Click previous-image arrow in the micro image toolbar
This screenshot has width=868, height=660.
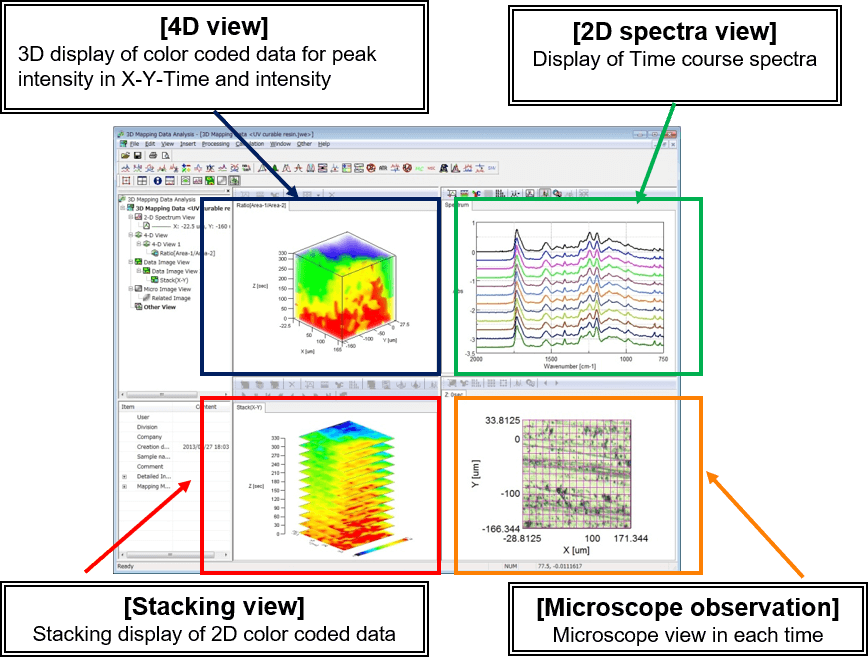(x=546, y=383)
